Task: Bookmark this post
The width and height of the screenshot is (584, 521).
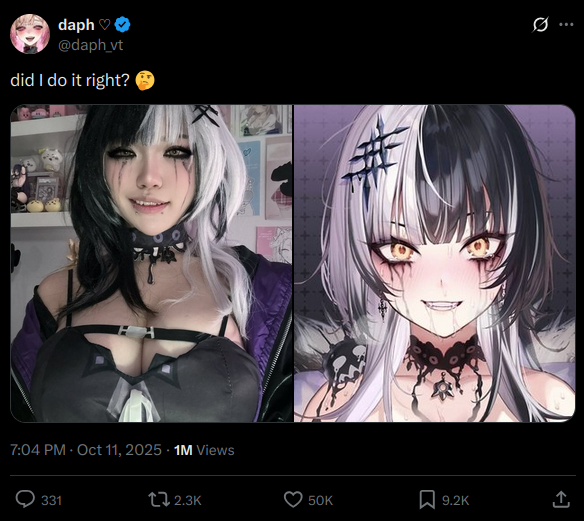Action: 427,500
